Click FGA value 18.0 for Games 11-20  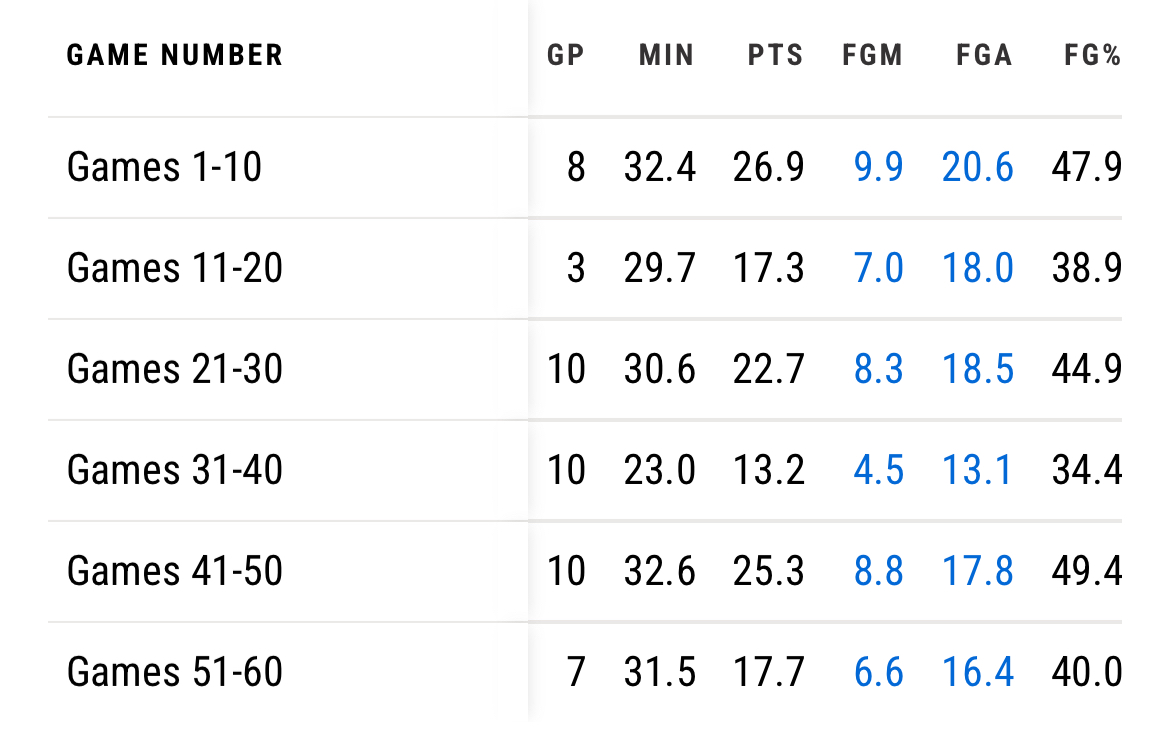[977, 268]
